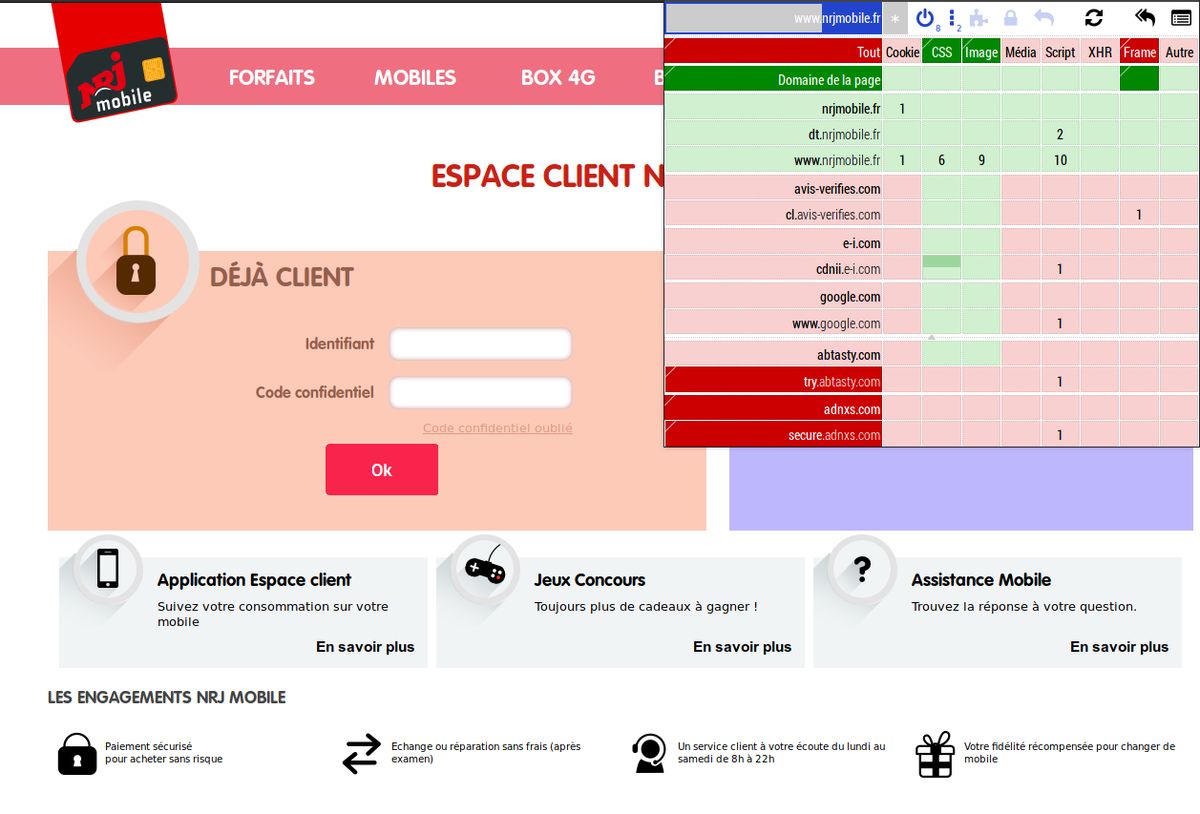Click the reload page icon

[x=1094, y=18]
